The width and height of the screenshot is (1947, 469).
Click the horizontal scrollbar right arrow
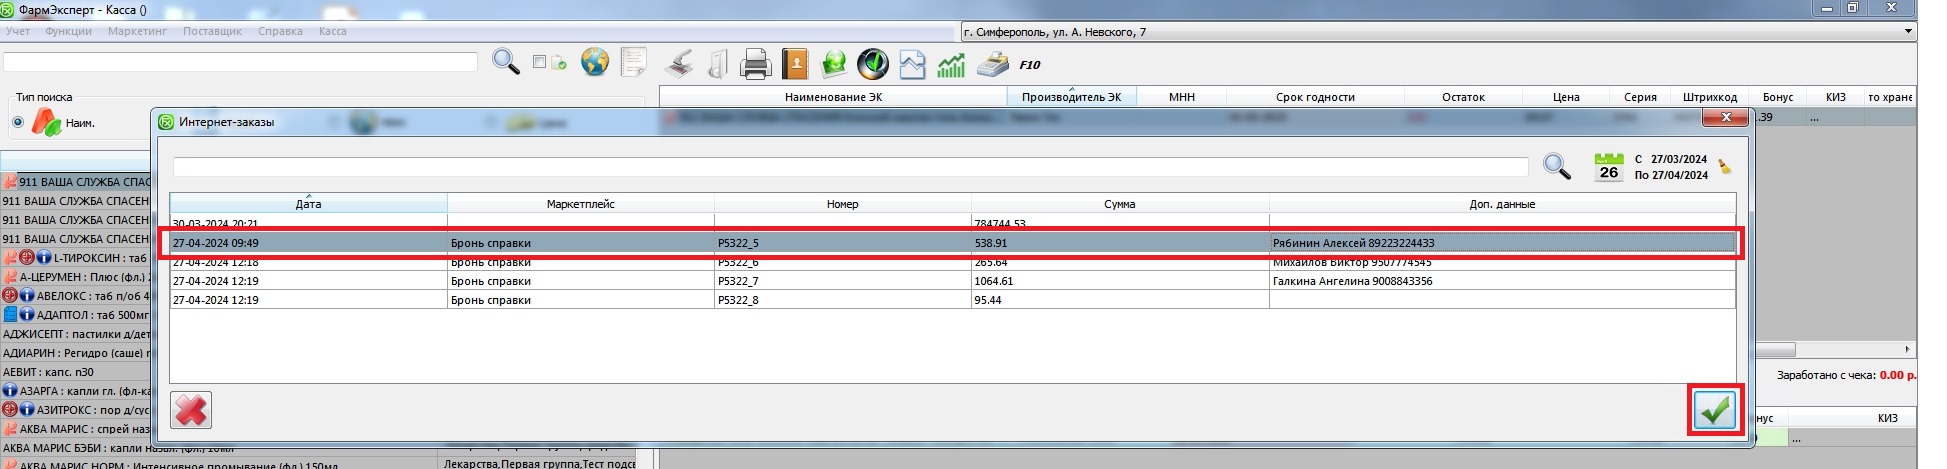click(x=1907, y=349)
